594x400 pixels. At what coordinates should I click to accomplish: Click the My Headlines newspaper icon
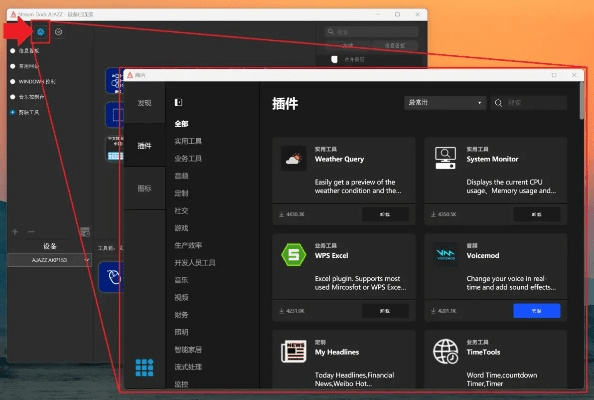pyautogui.click(x=294, y=351)
